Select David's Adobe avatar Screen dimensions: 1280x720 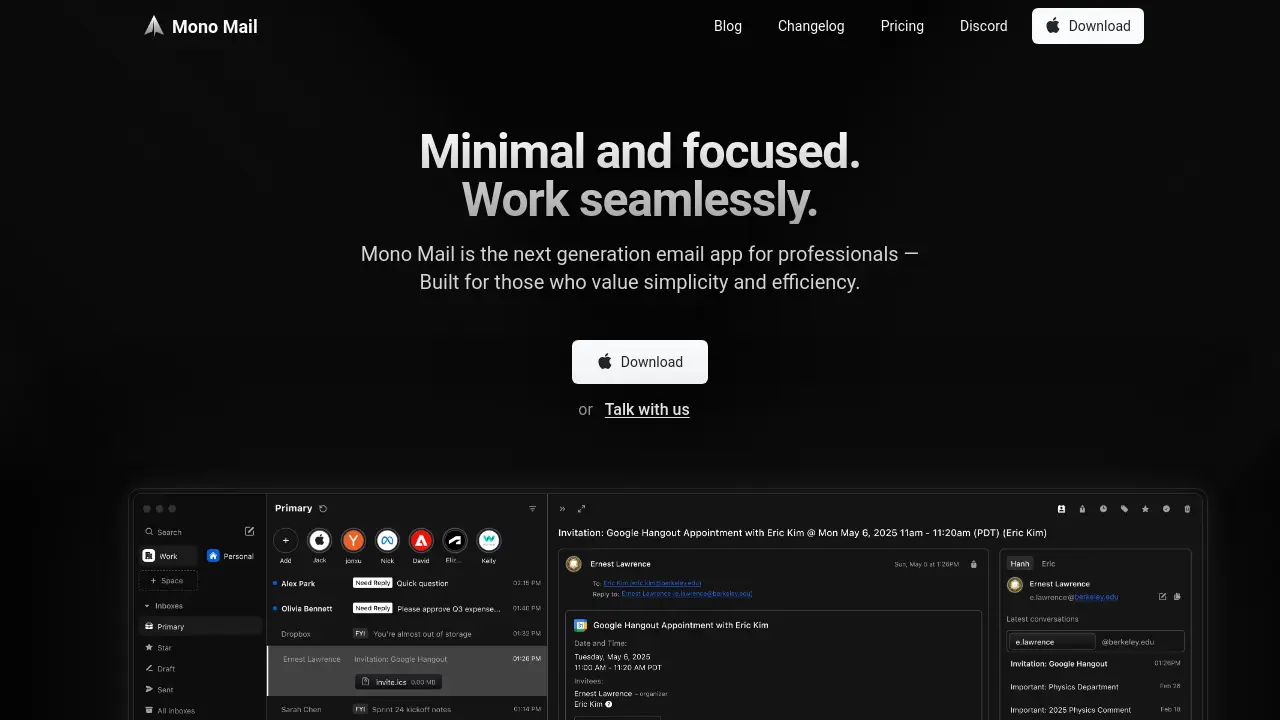point(421,540)
